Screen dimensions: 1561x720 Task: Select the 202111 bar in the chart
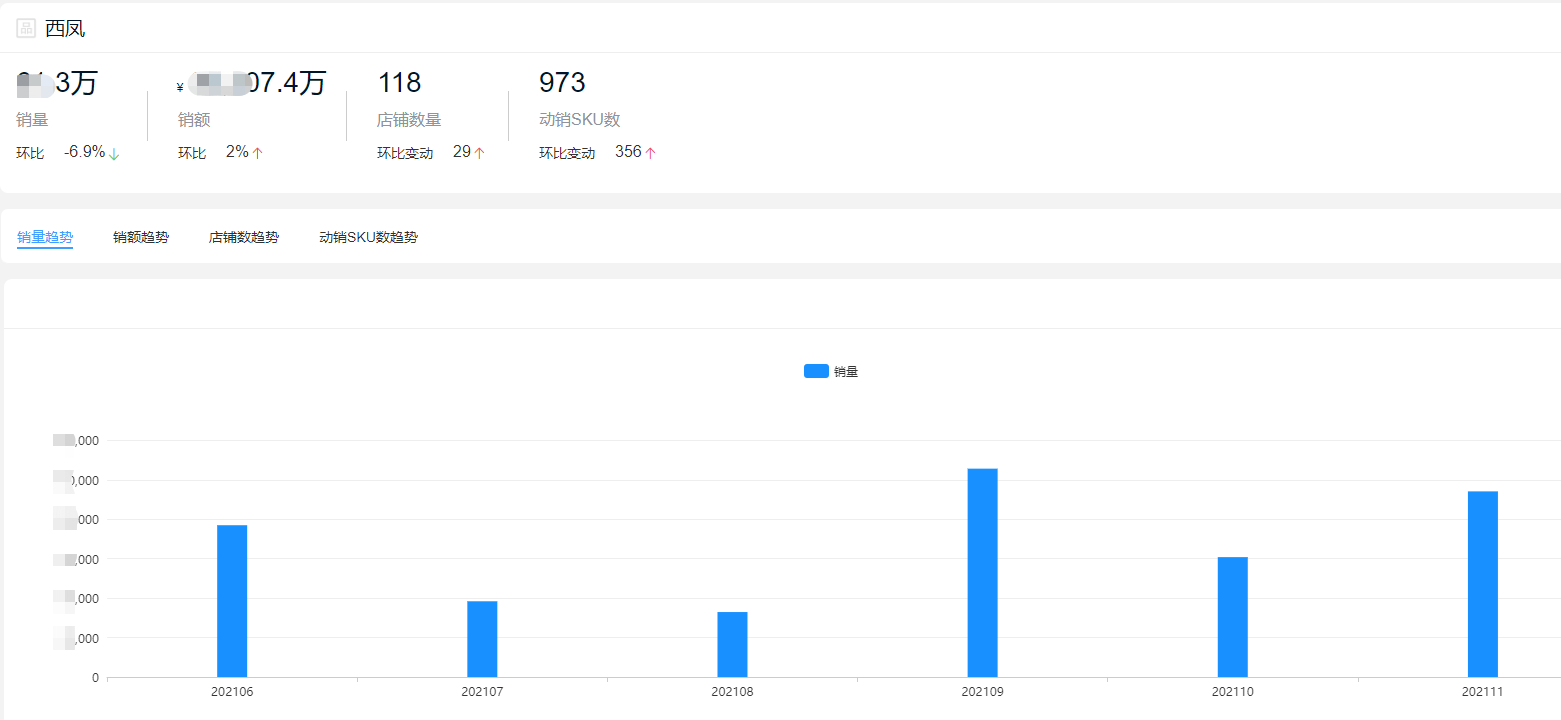point(1482,584)
